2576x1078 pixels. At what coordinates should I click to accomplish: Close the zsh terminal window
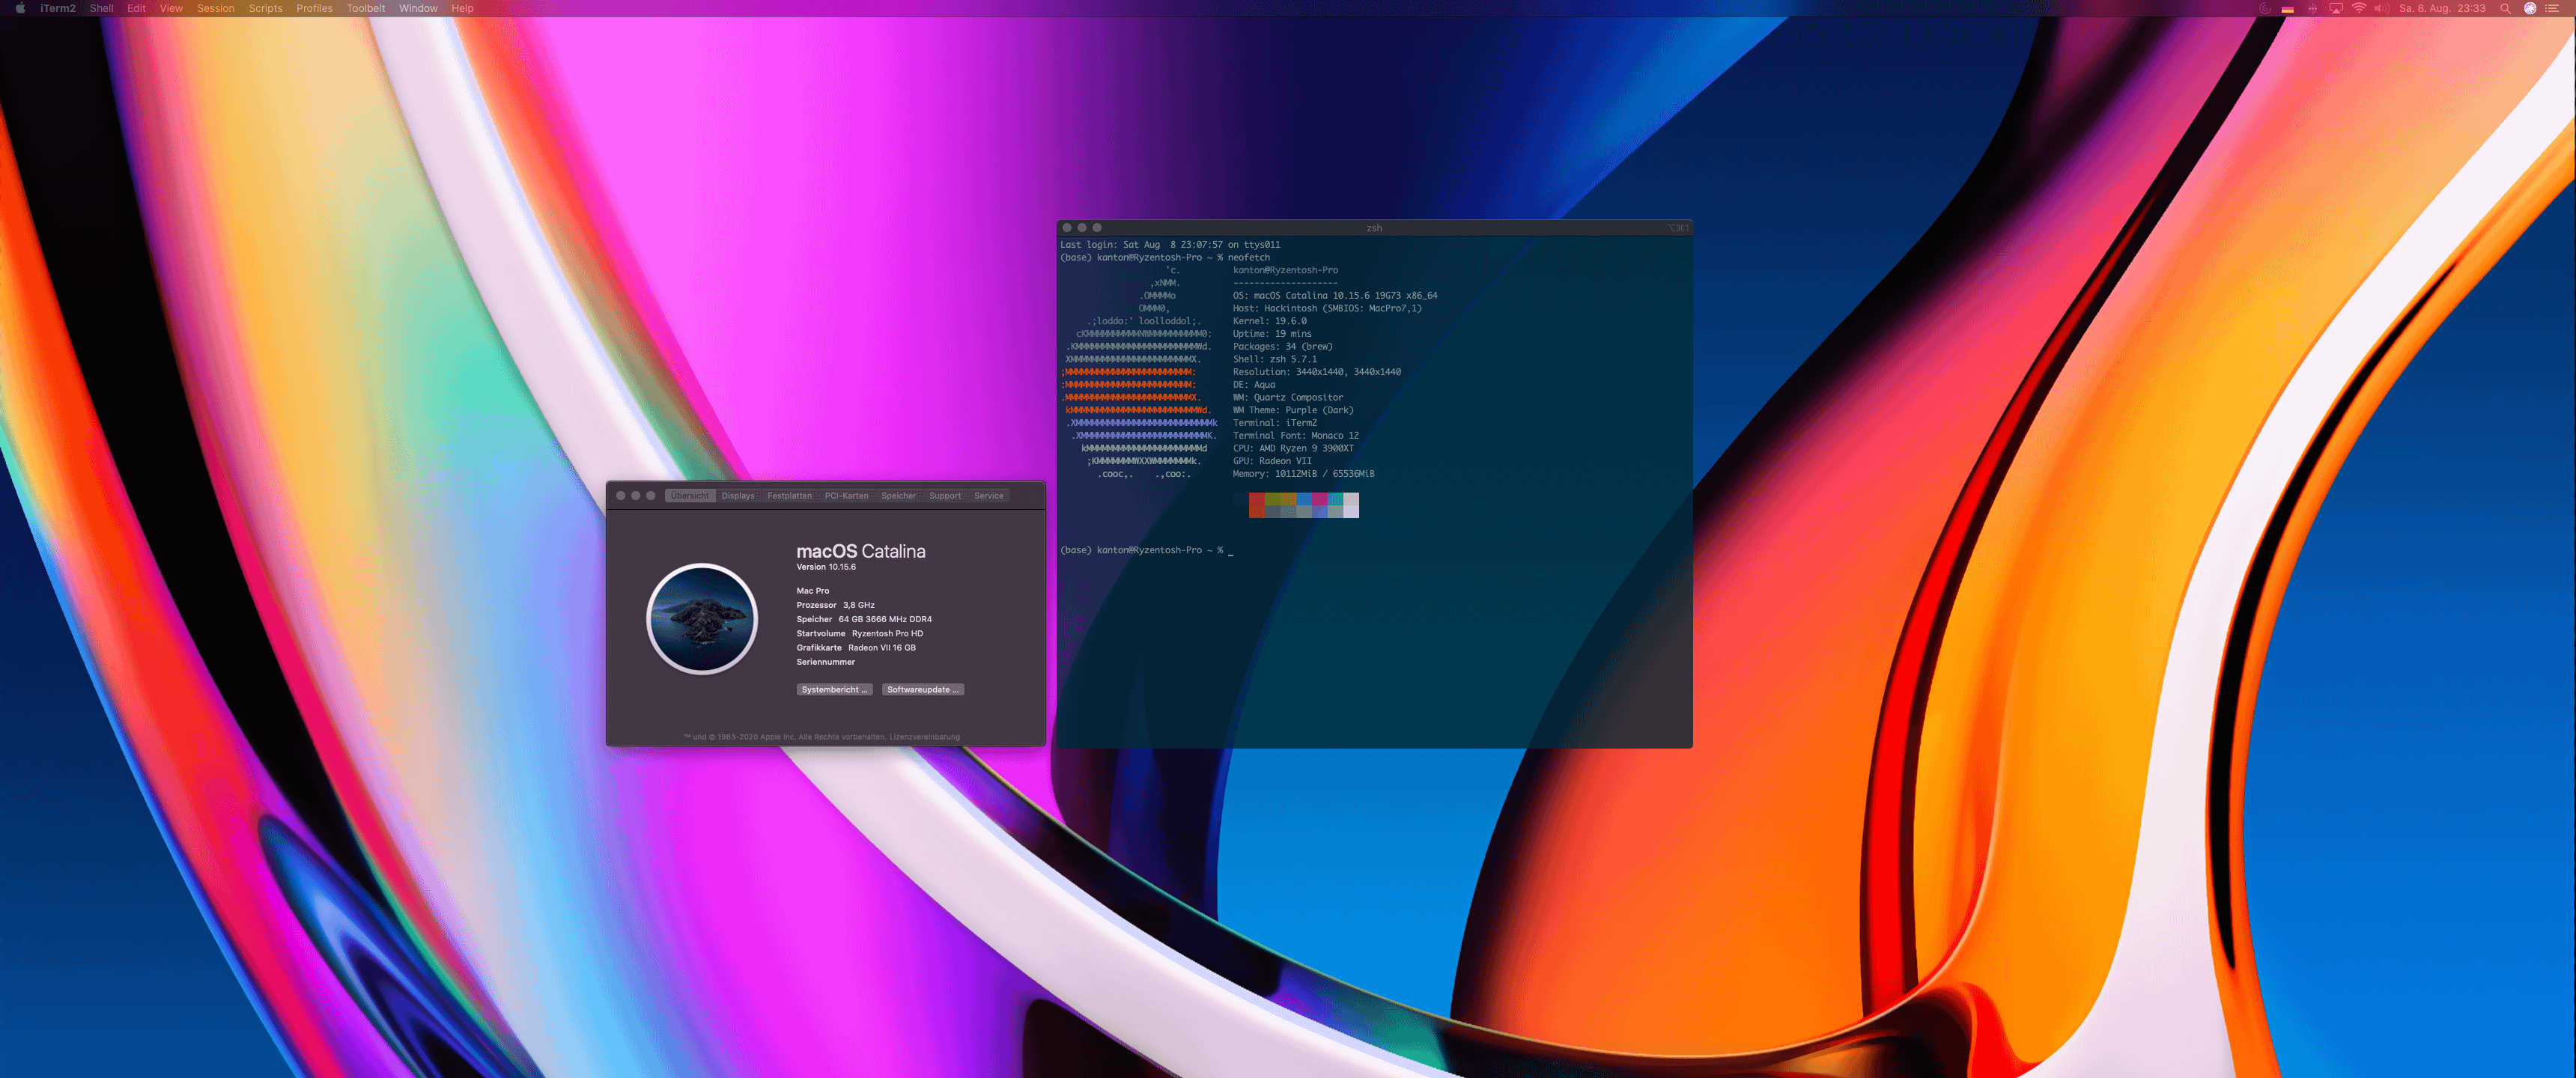[x=1067, y=228]
